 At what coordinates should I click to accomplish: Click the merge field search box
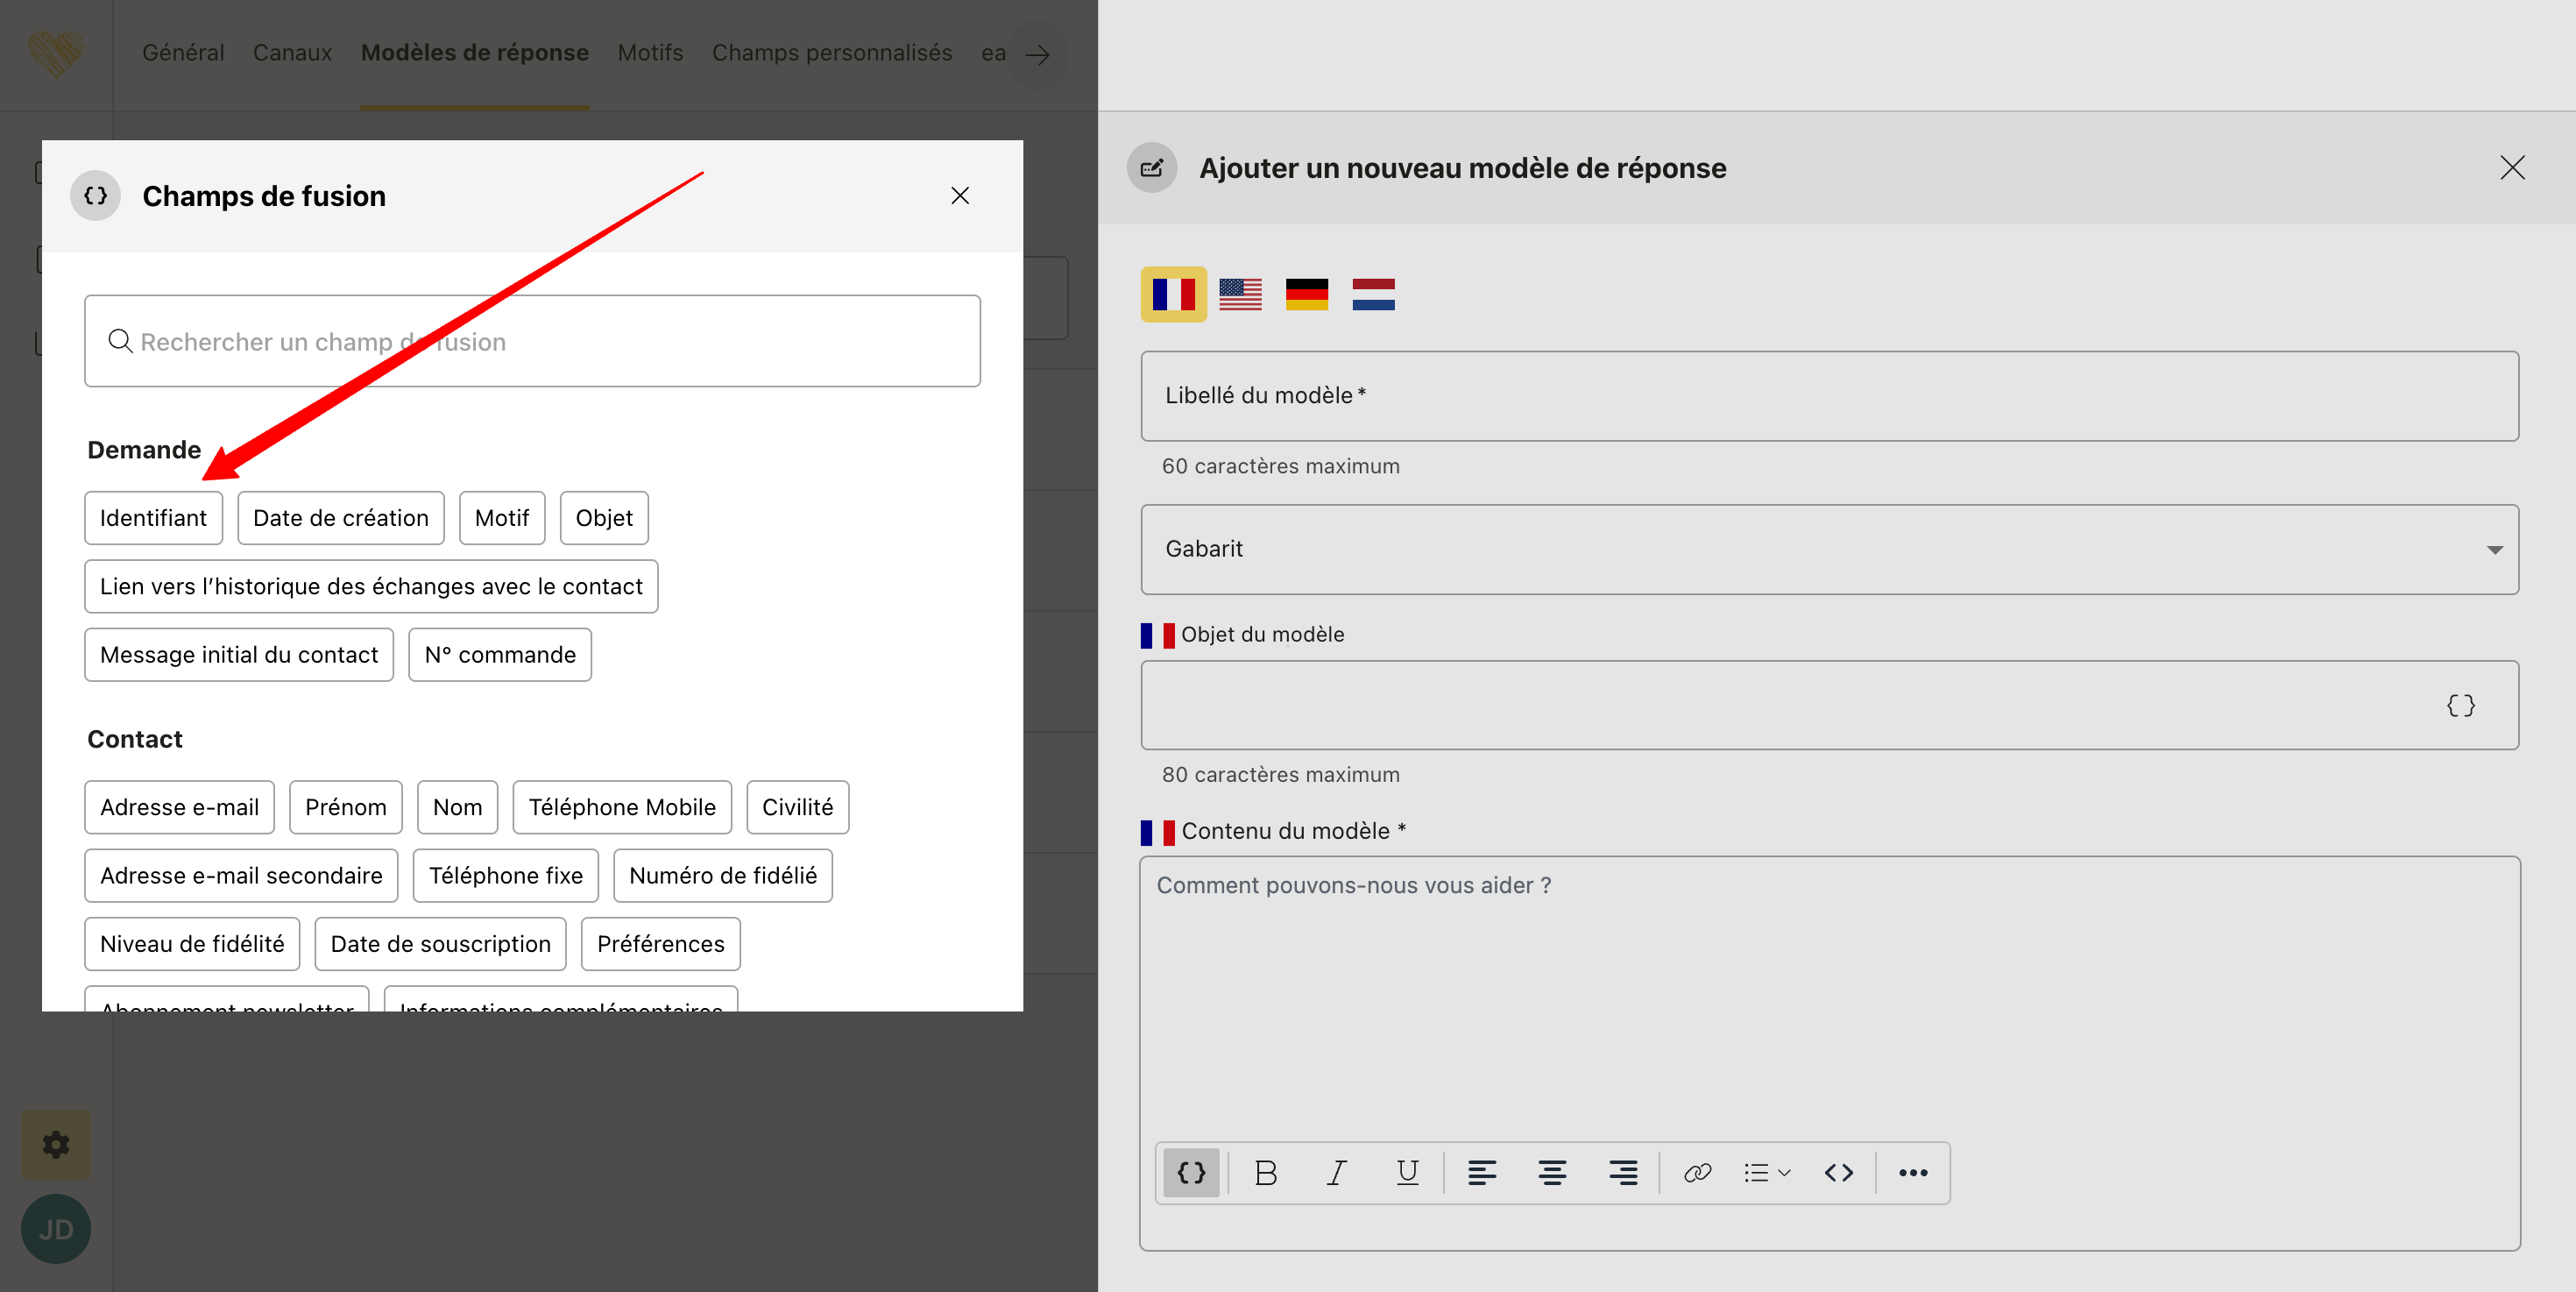532,341
